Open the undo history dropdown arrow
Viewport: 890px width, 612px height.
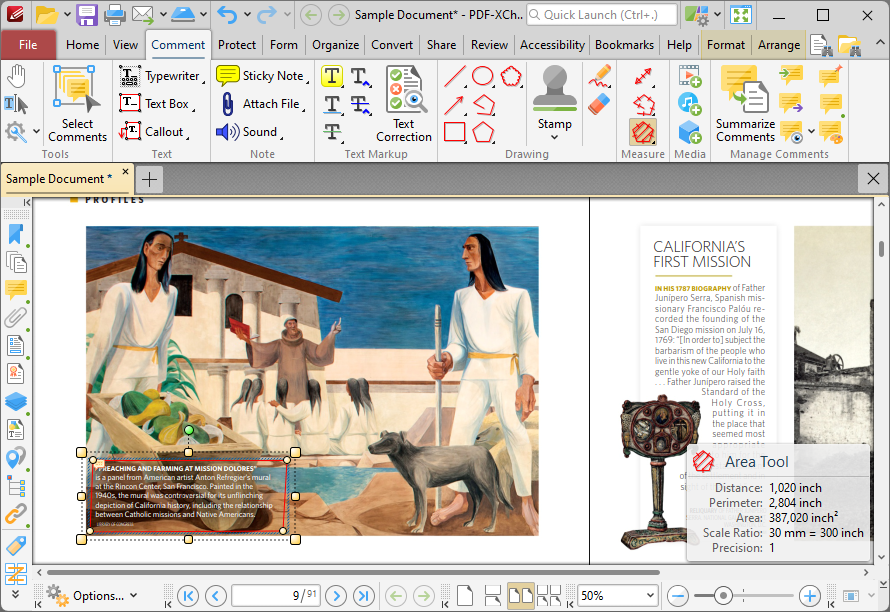pos(247,15)
